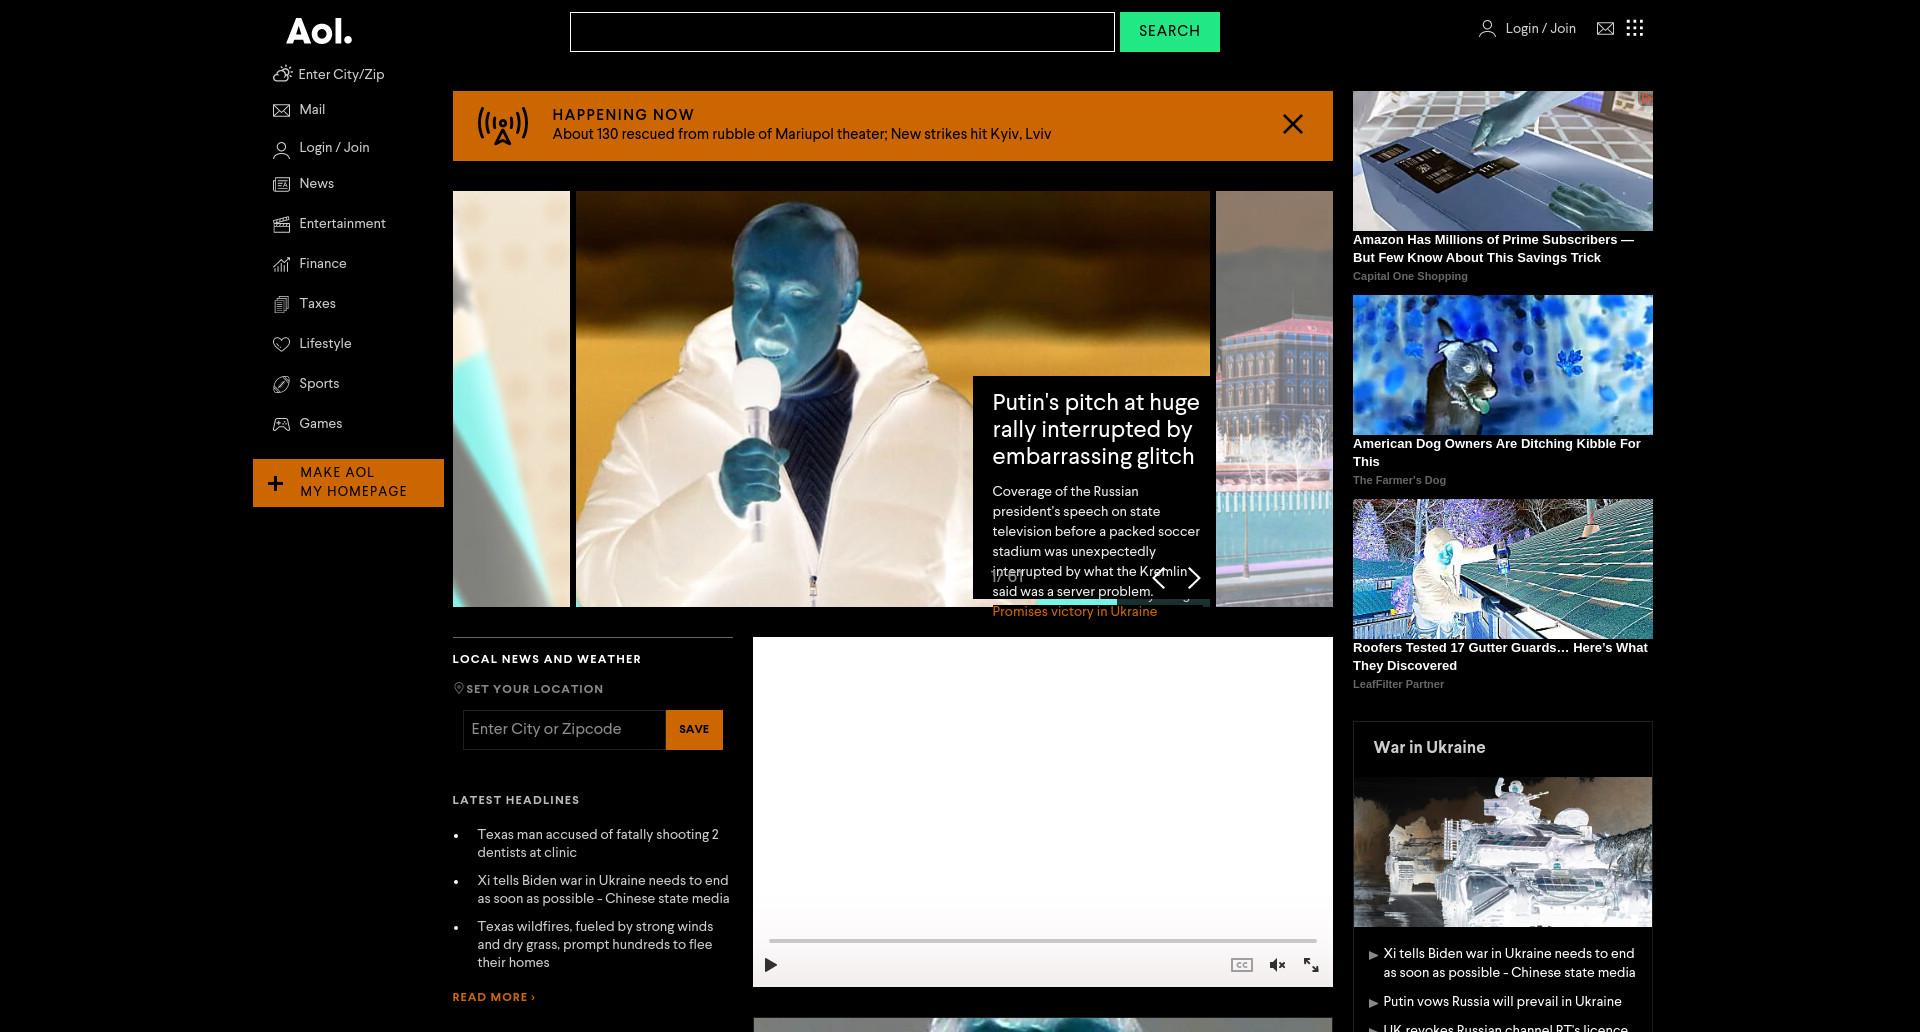Open the Taxes menu item

tap(317, 304)
